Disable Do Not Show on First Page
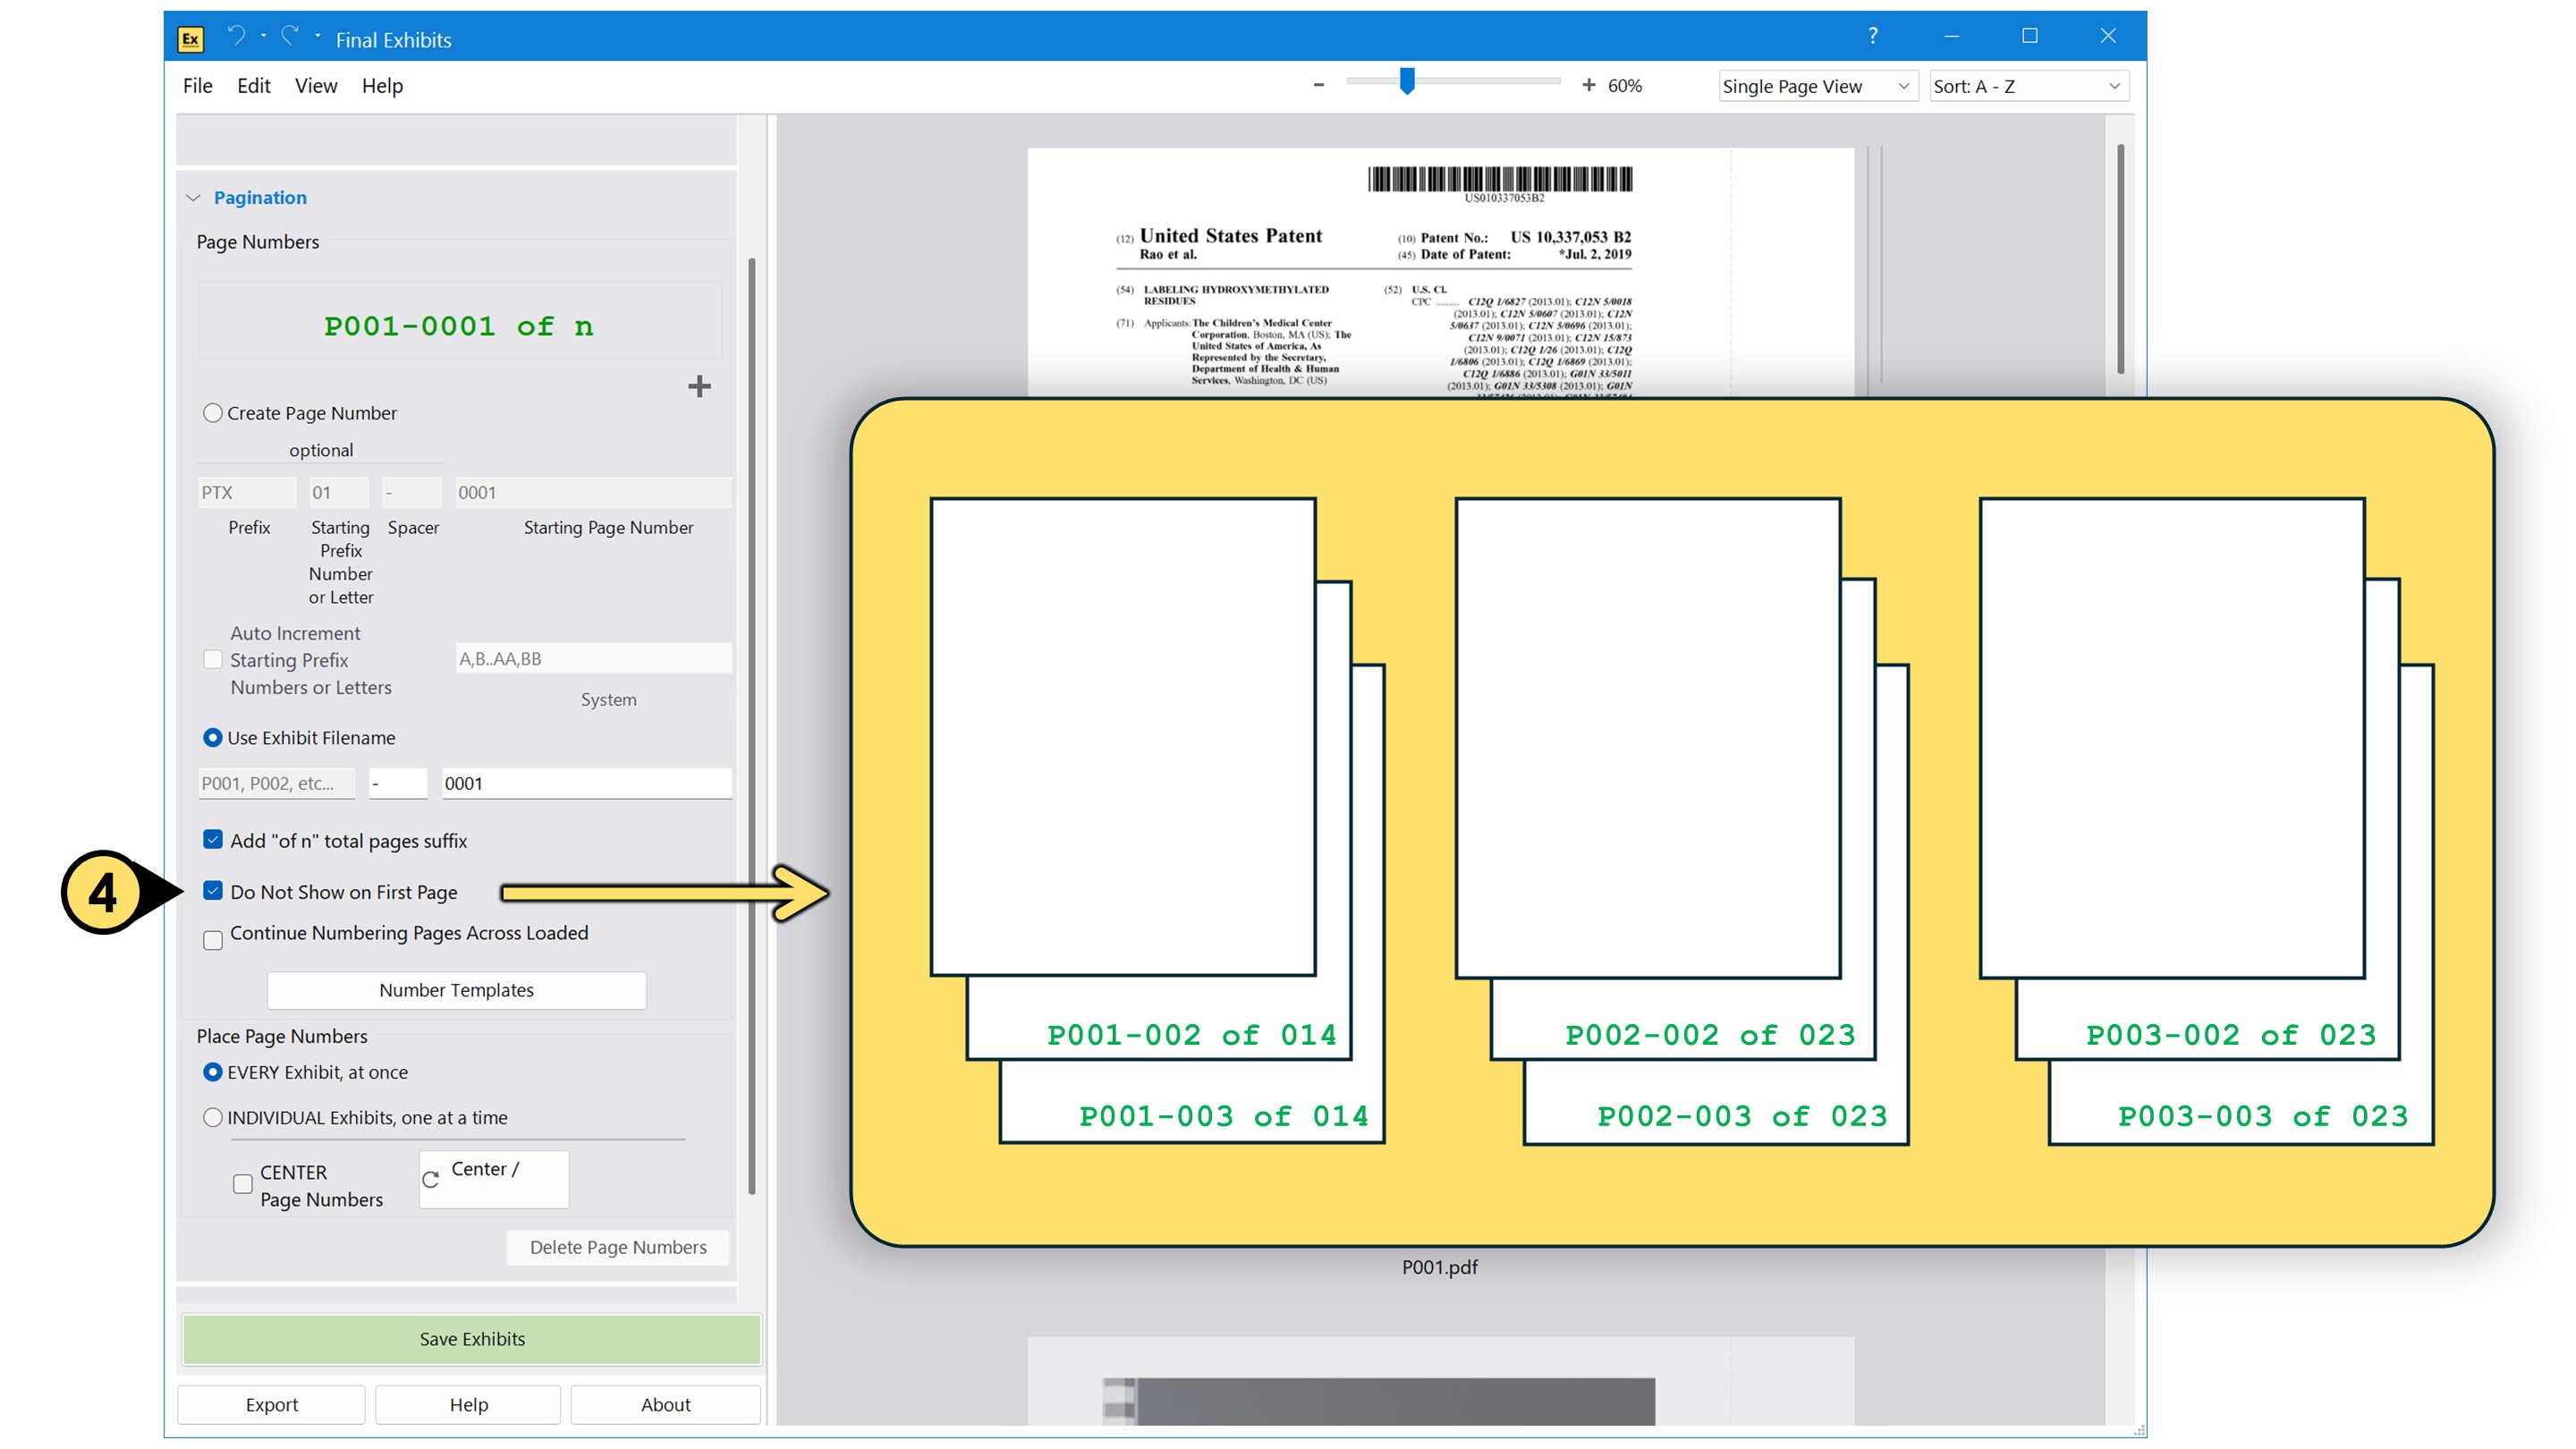The height and width of the screenshot is (1449, 2576). [212, 890]
